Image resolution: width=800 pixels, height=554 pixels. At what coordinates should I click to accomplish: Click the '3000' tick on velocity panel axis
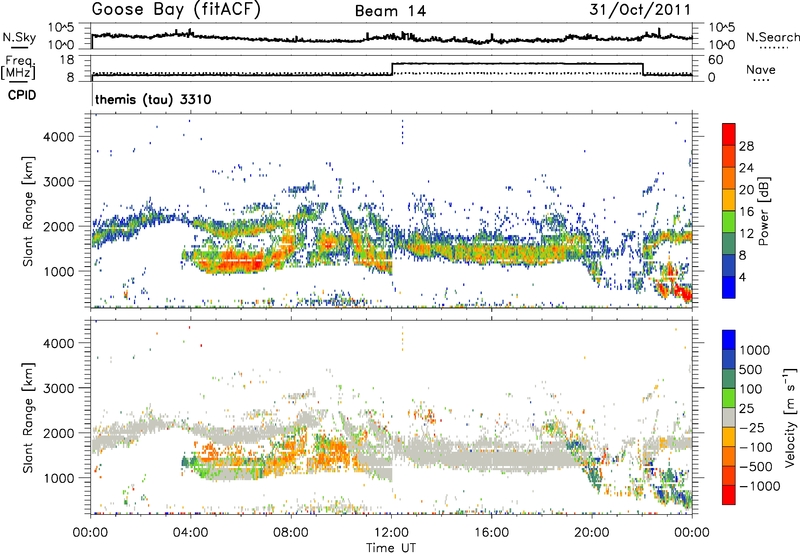[x=58, y=388]
